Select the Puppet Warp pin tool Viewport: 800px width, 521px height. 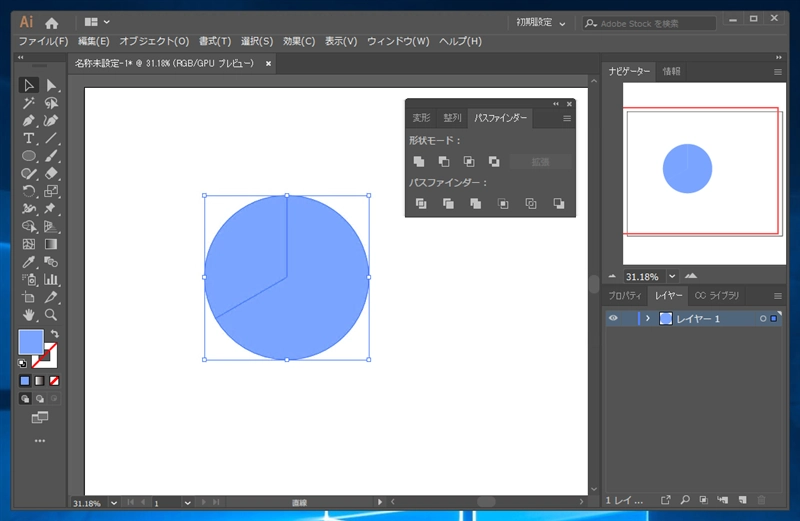pyautogui.click(x=51, y=209)
